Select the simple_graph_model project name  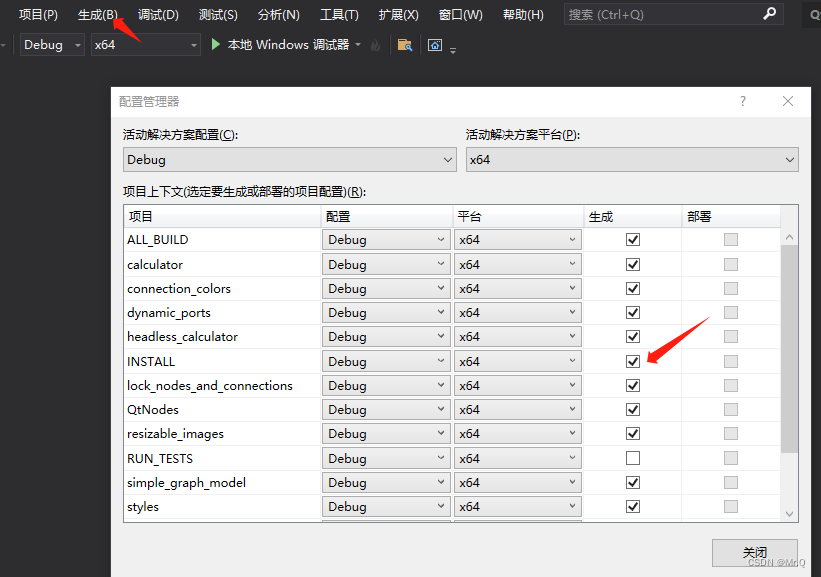[x=186, y=483]
